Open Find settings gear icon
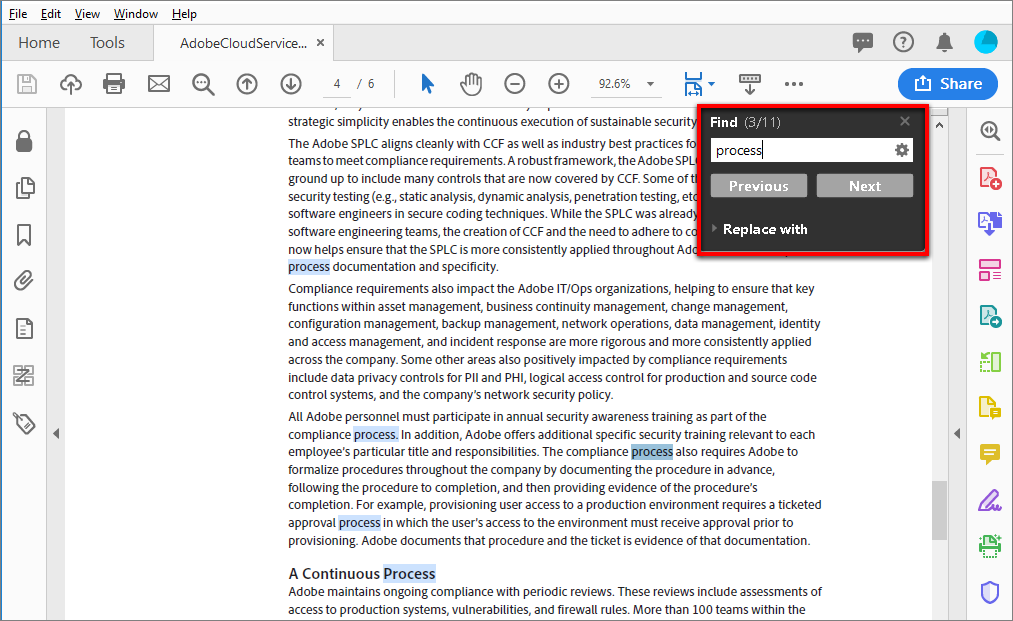Viewport: 1013px width, 621px height. tap(902, 151)
